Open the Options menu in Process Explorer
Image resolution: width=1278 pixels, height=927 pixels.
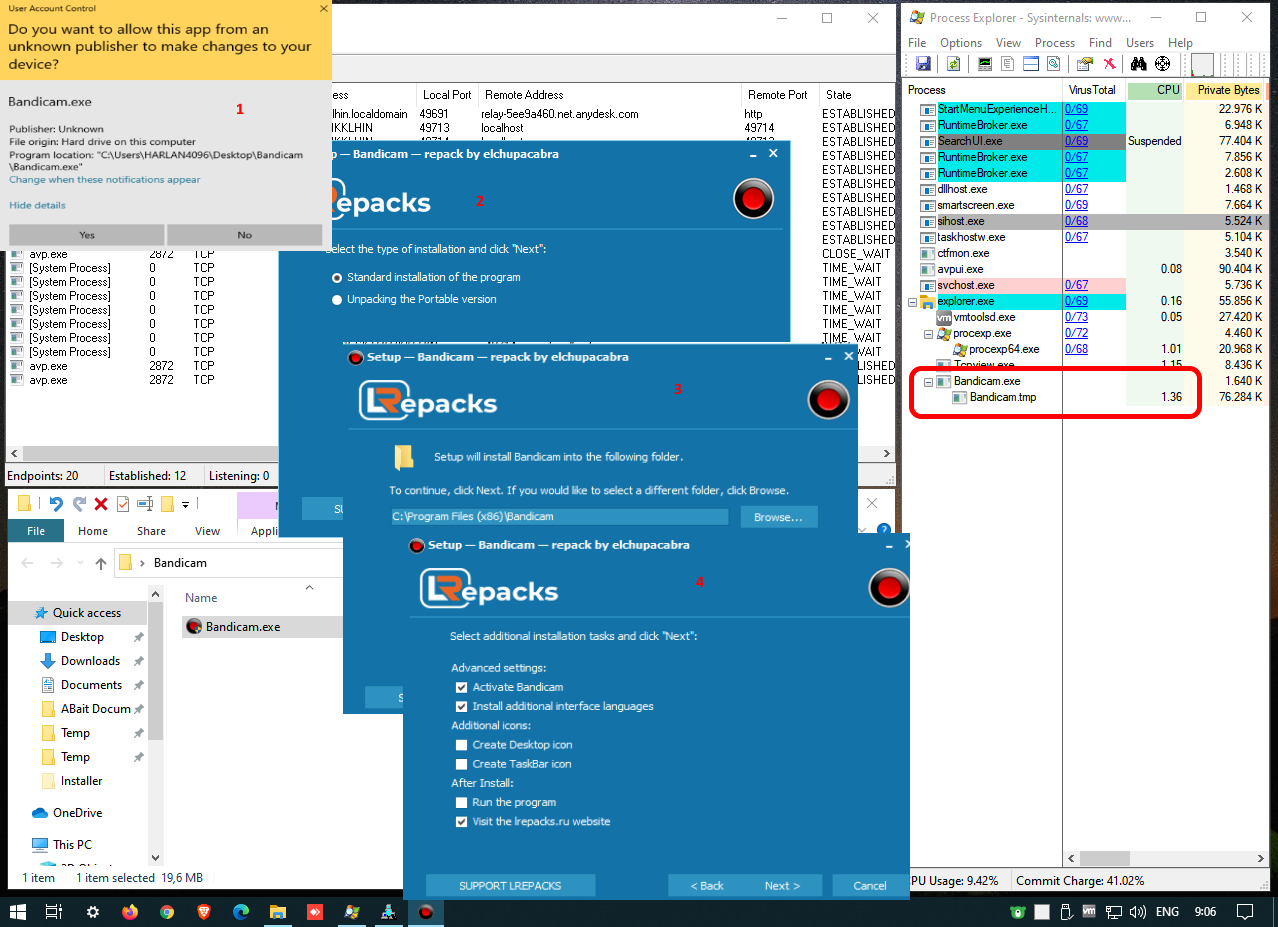coord(960,43)
